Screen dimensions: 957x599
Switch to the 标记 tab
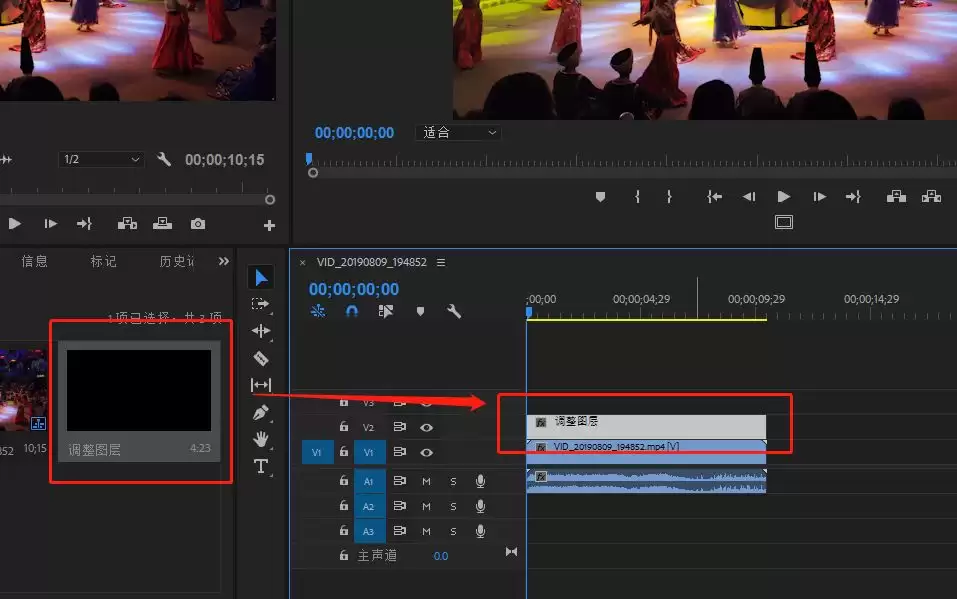coord(103,261)
